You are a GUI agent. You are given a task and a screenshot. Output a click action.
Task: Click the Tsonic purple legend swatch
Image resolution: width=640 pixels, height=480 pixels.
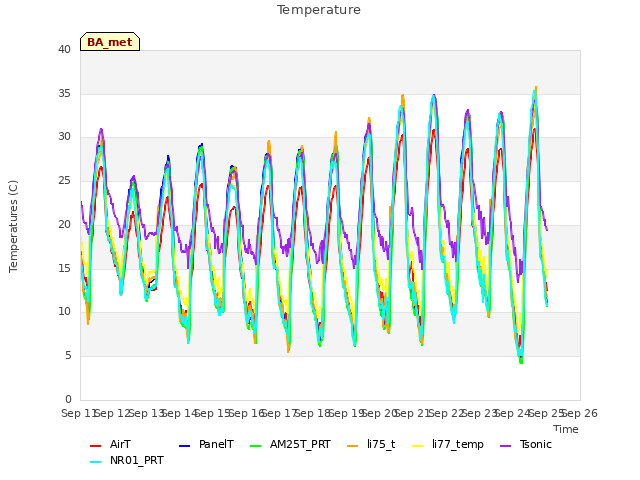click(505, 446)
